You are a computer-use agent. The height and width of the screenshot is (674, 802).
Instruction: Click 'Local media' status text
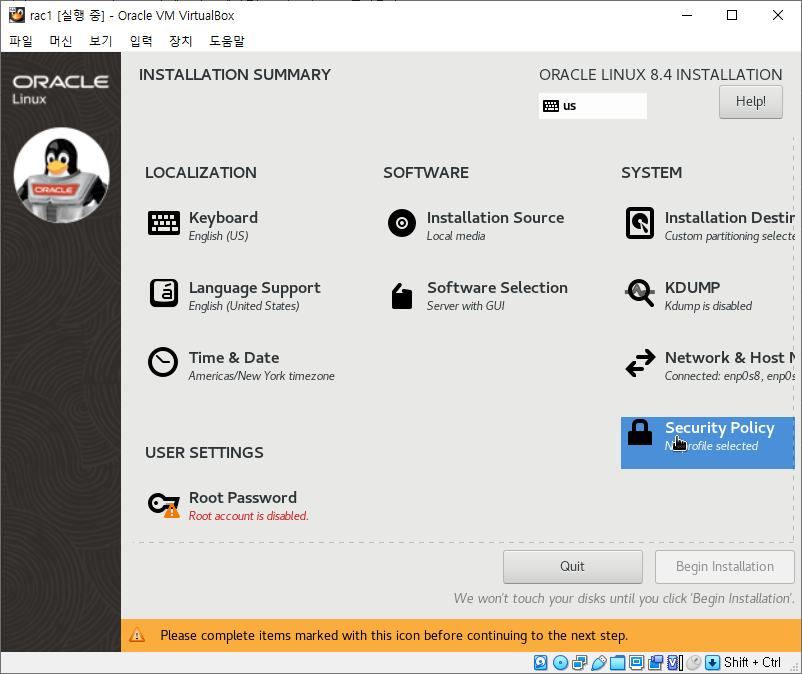pos(456,236)
